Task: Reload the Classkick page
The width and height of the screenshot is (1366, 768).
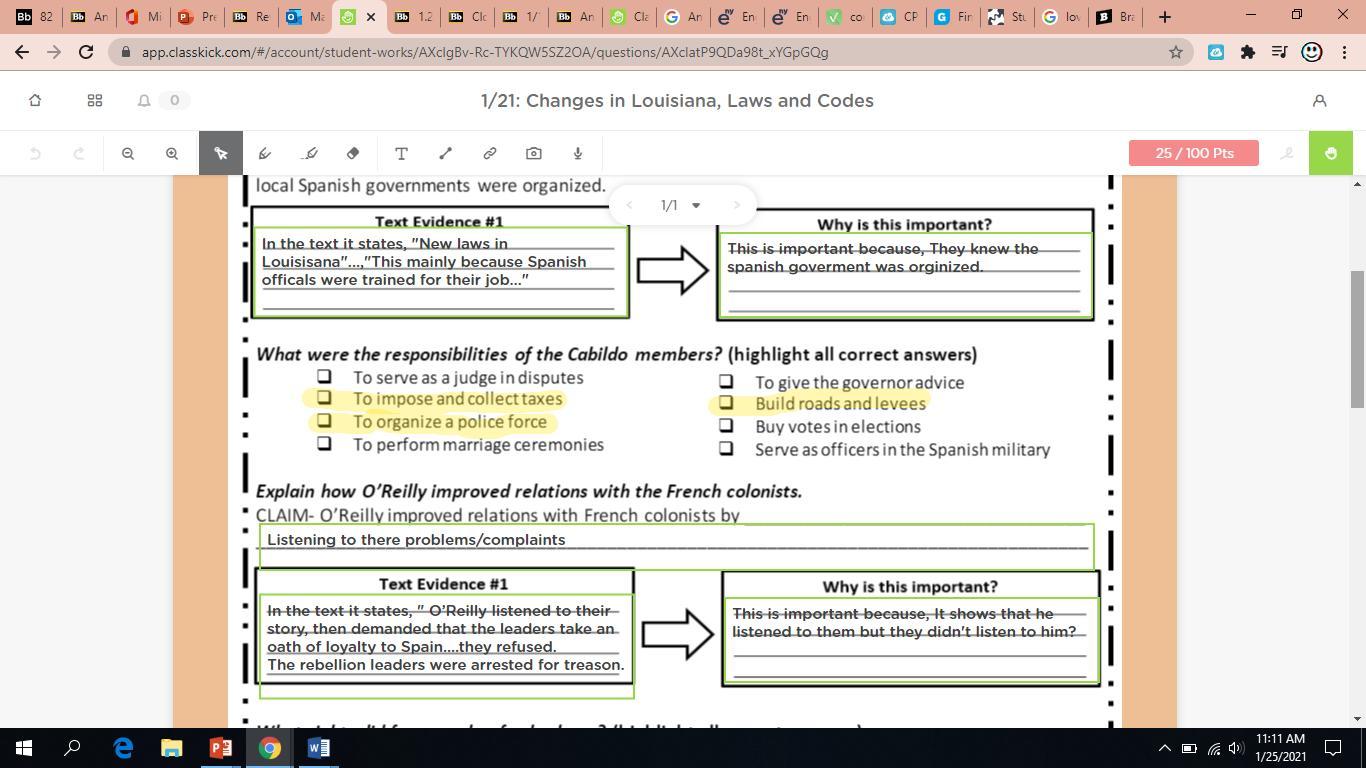Action: 86,52
